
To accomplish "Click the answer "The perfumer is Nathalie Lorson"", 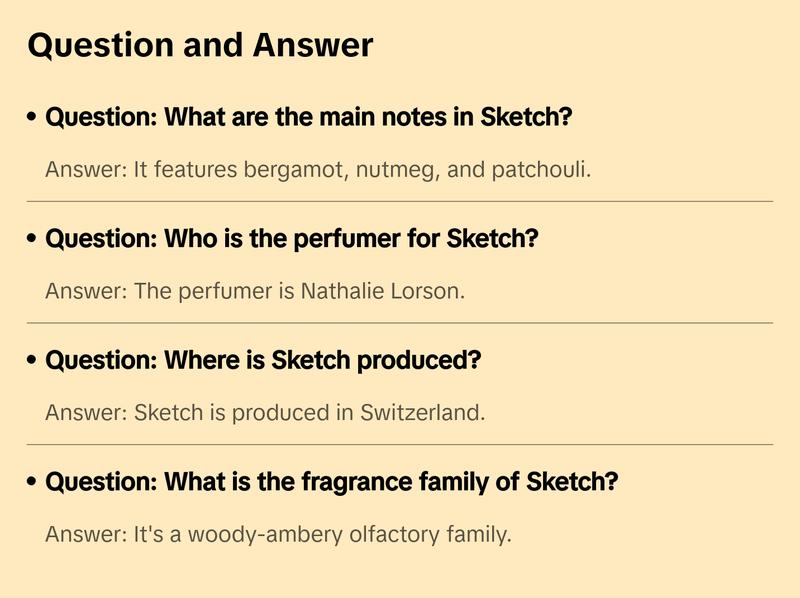I will 255,291.
